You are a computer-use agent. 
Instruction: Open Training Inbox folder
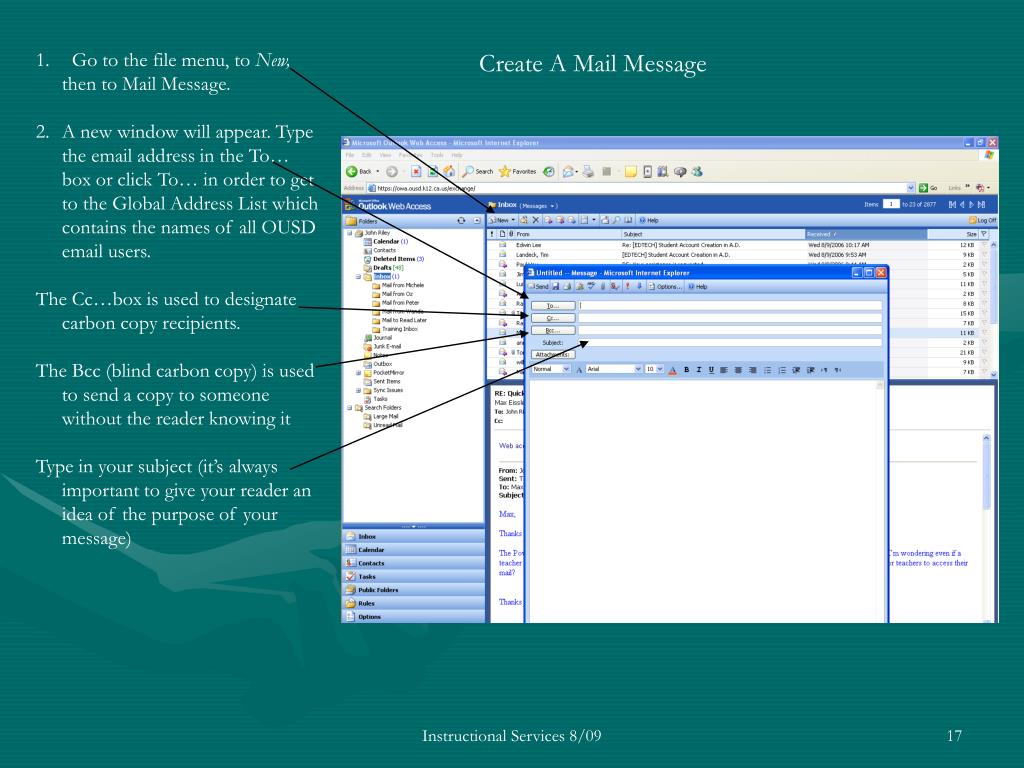coord(394,328)
